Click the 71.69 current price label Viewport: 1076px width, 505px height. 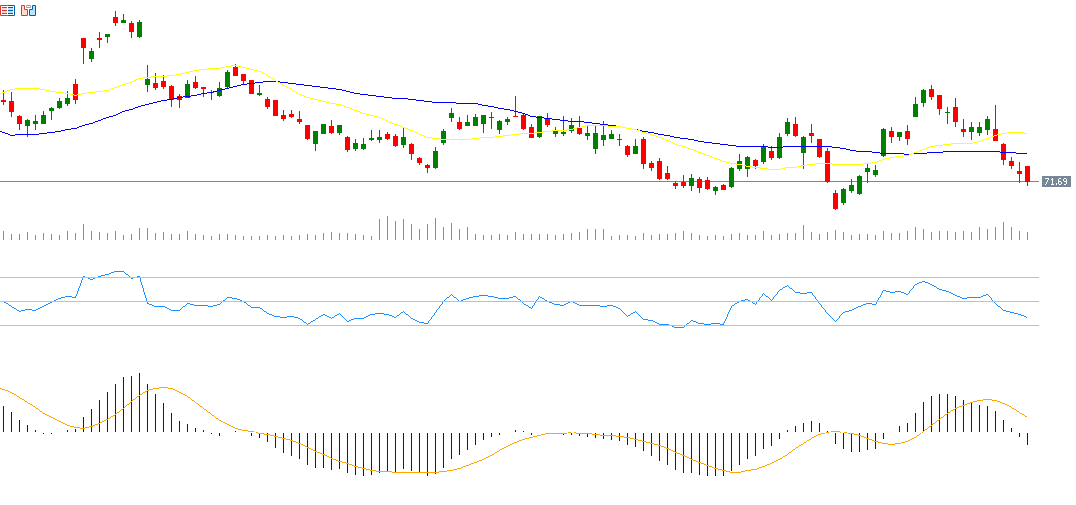pos(1055,182)
